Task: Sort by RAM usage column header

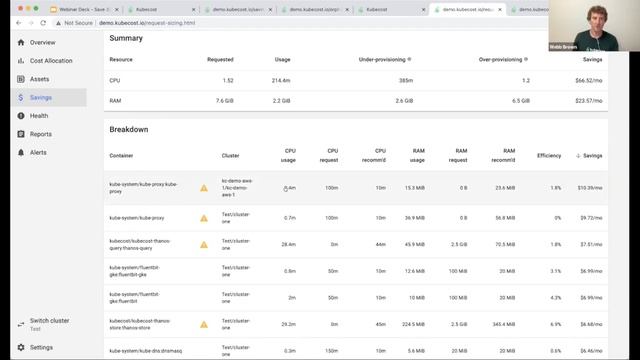Action: point(417,156)
